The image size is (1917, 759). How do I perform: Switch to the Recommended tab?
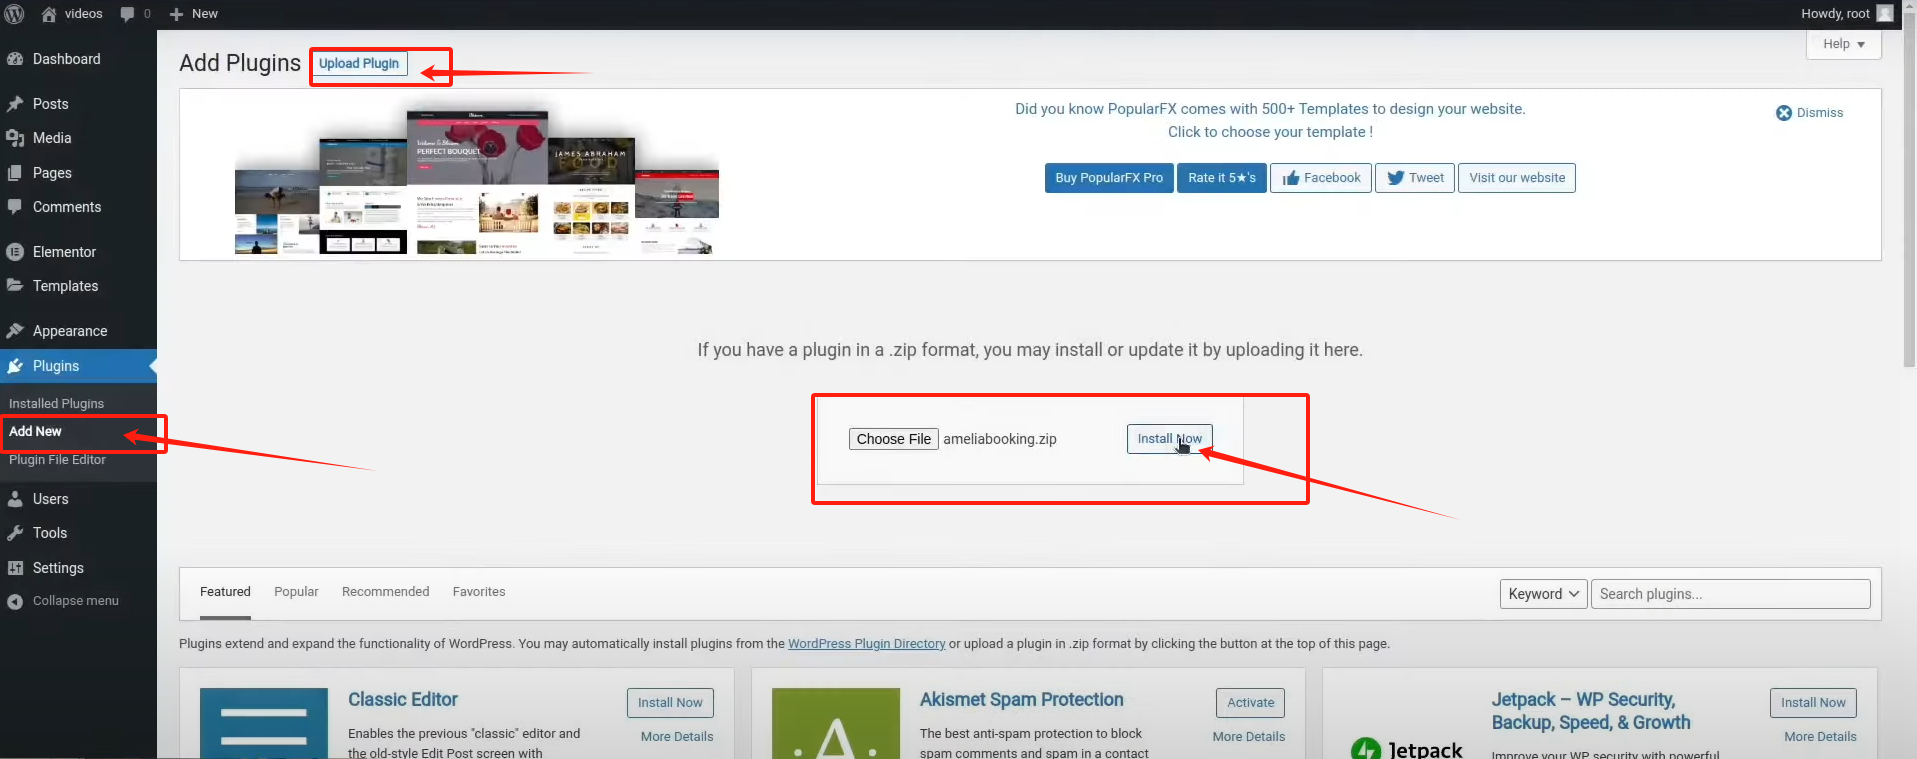pyautogui.click(x=385, y=592)
